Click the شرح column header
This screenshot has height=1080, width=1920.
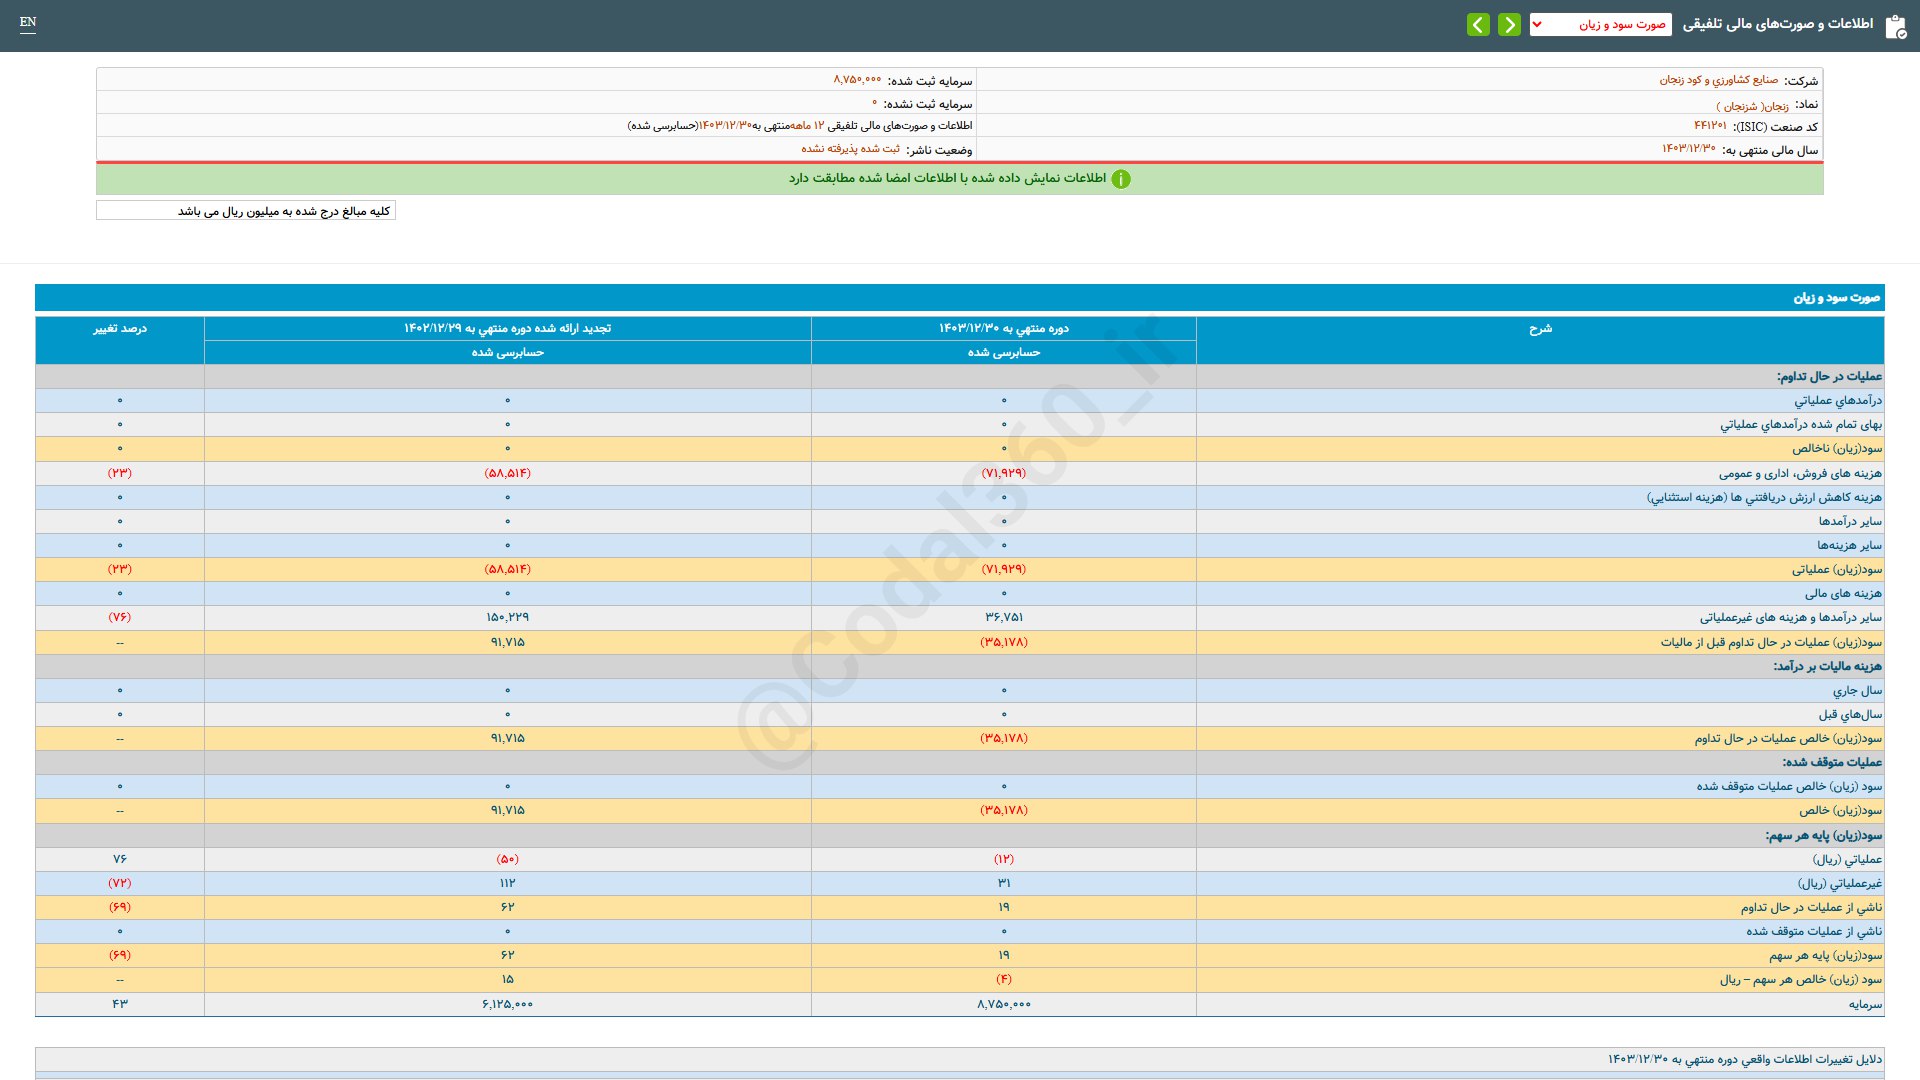tap(1540, 329)
